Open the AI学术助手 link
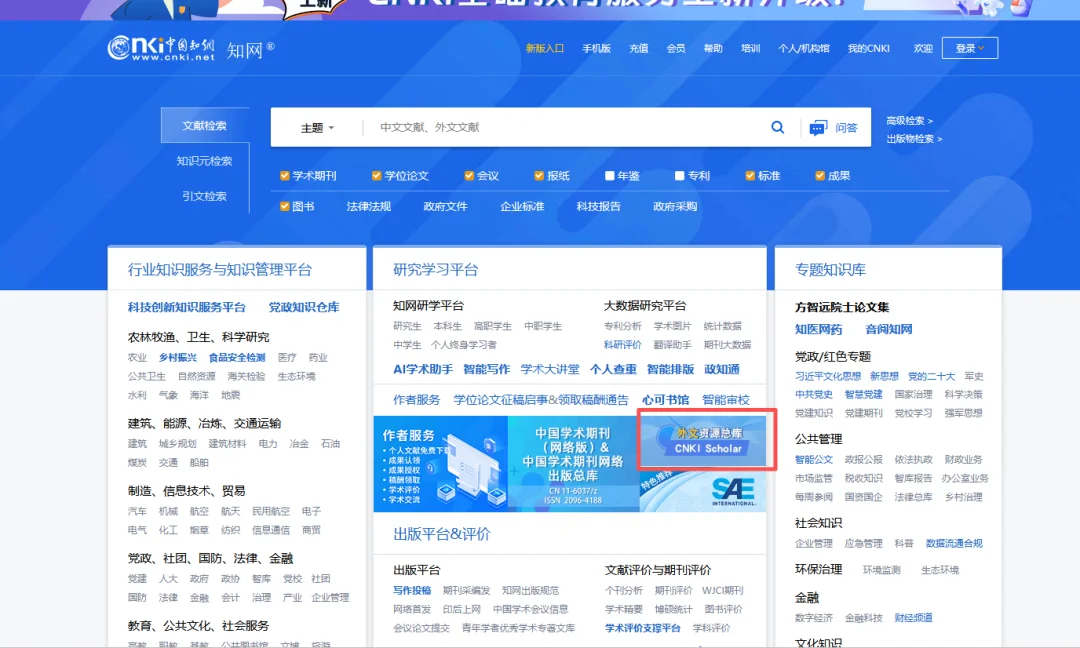The height and width of the screenshot is (648, 1080). [x=423, y=369]
